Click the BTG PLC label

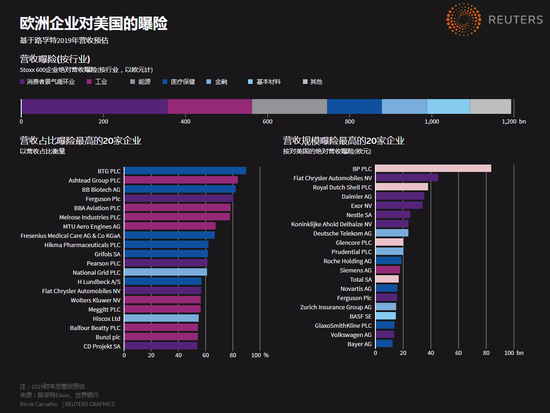click(109, 171)
